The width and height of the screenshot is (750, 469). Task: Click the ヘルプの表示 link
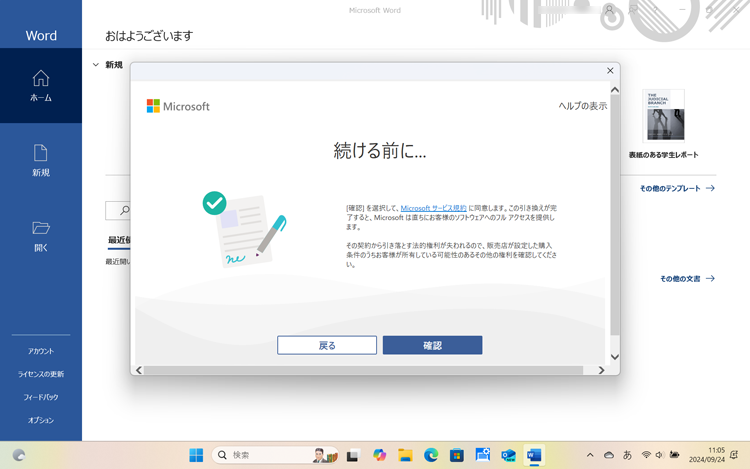click(582, 106)
